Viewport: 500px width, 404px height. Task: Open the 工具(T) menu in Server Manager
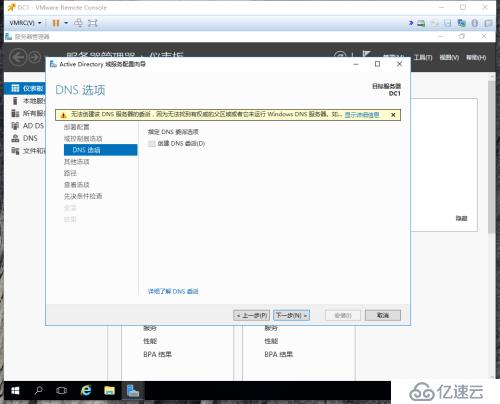423,58
